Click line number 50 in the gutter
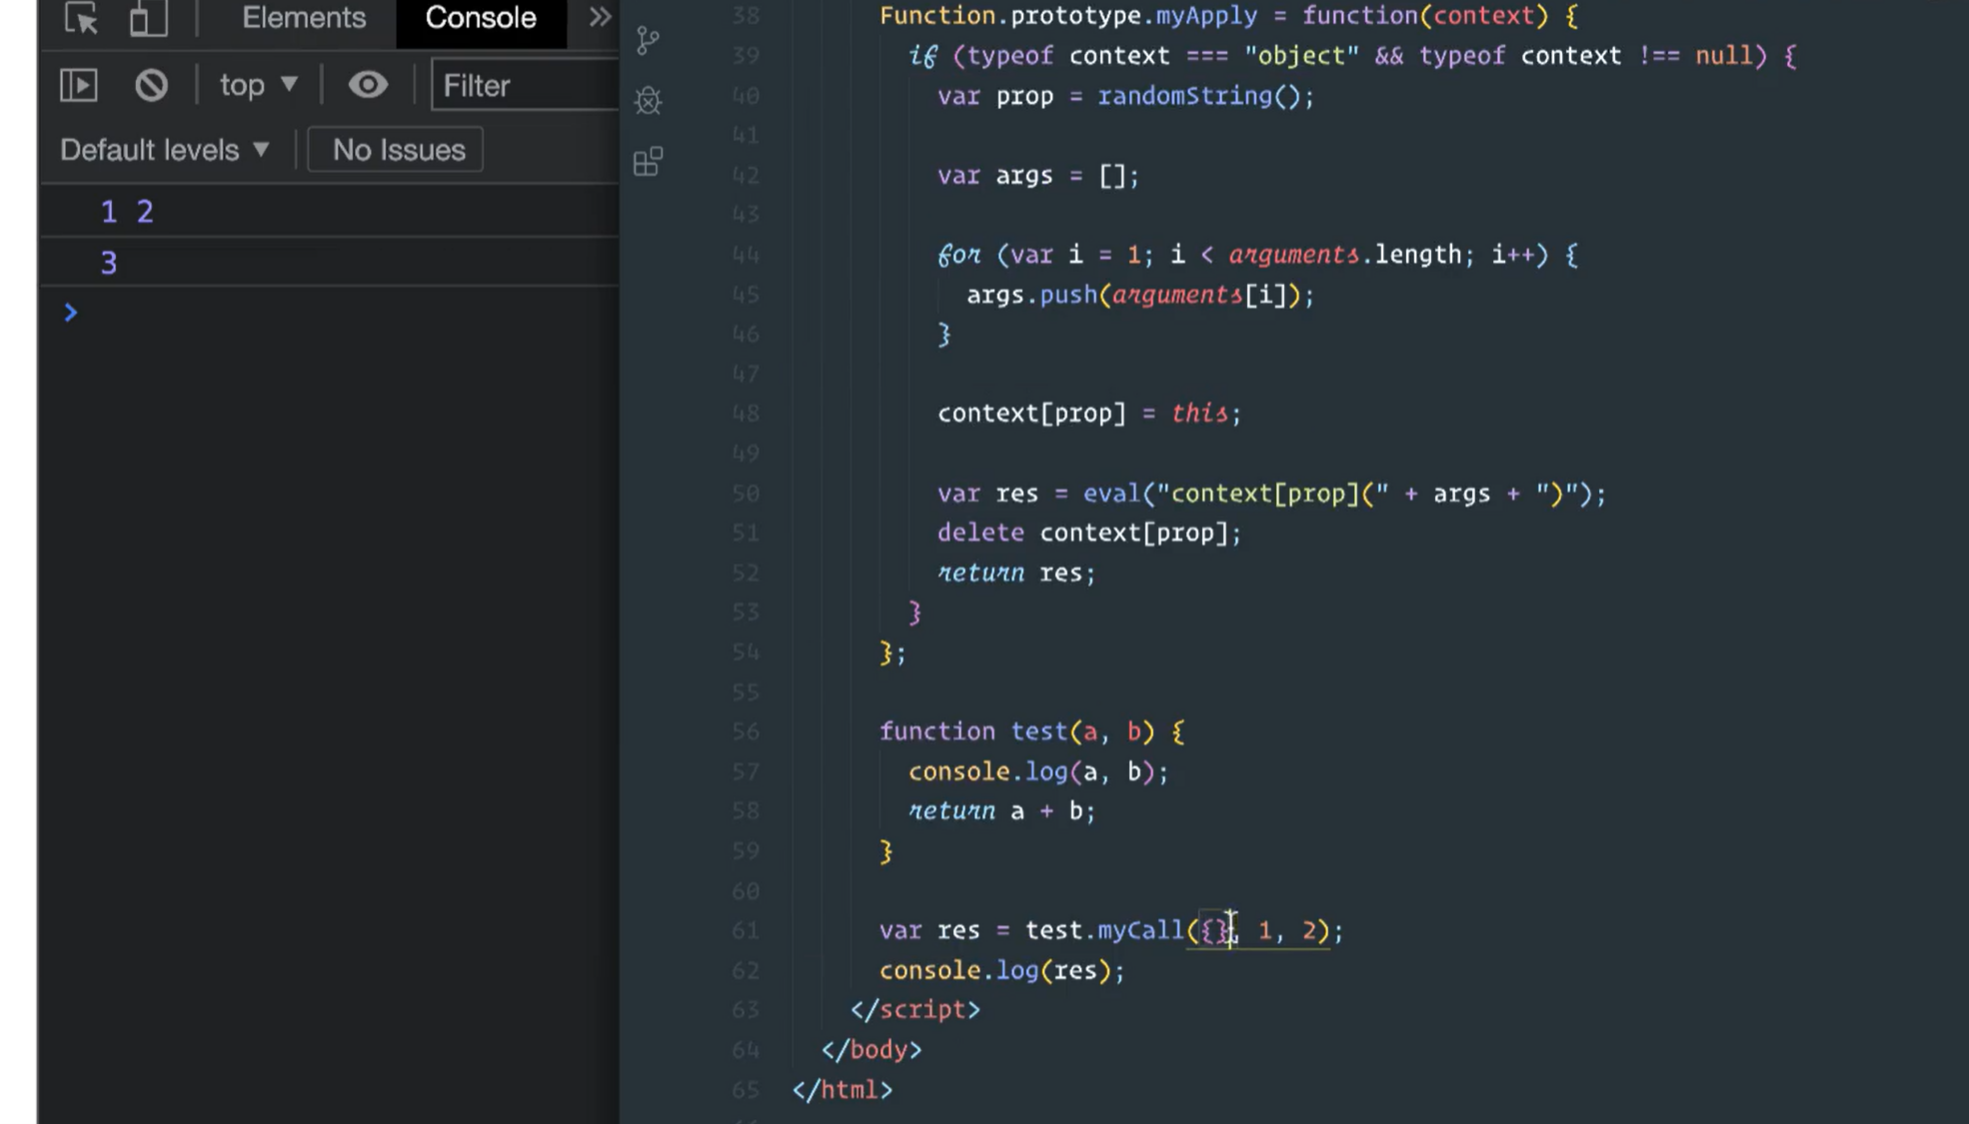 (x=745, y=494)
